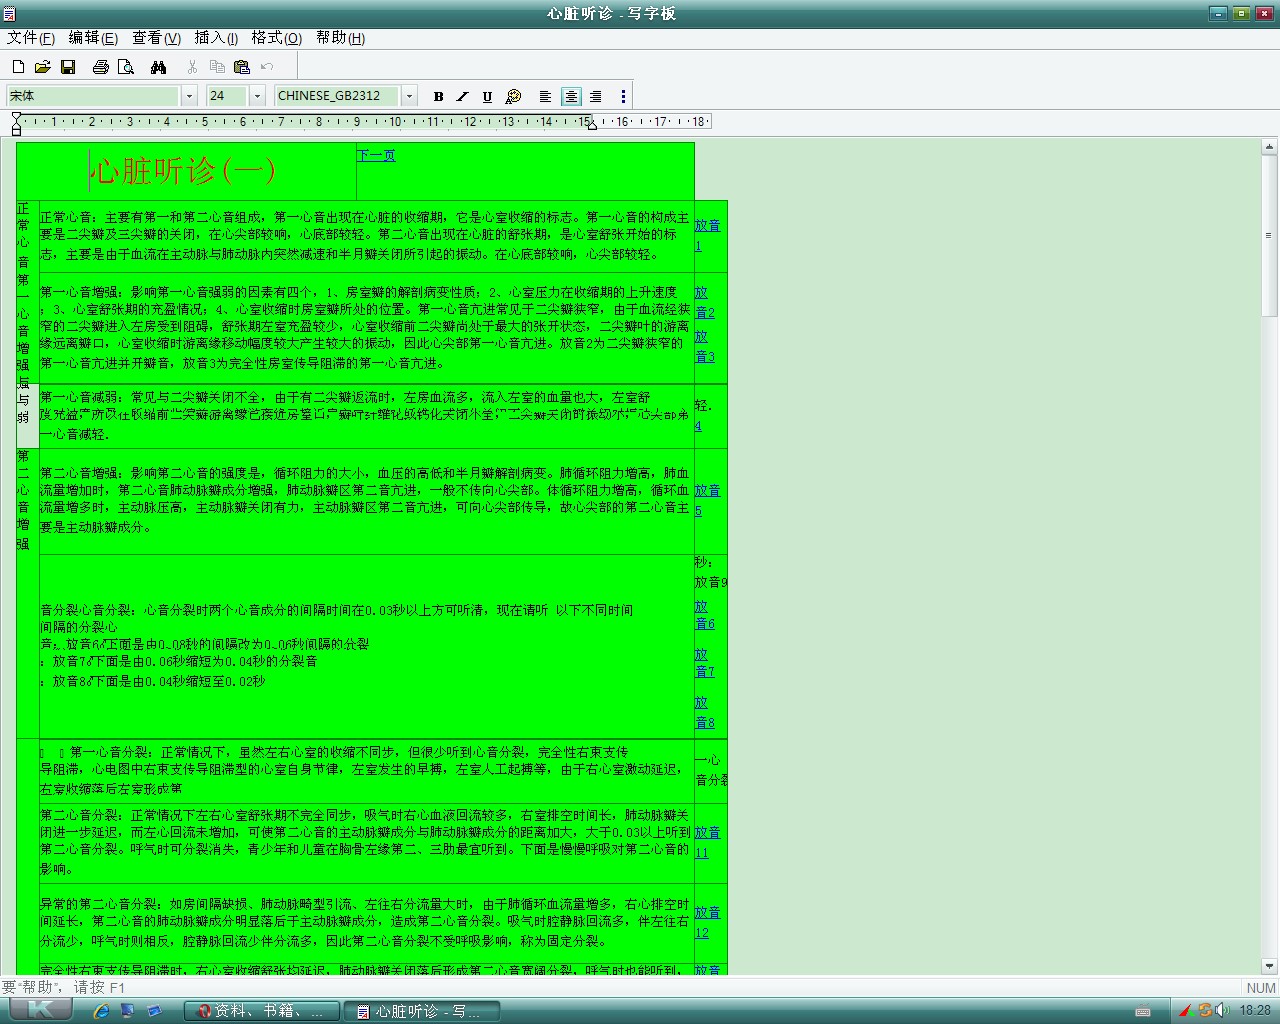Open the 插入(I) menu
This screenshot has width=1280, height=1024.
(x=216, y=38)
